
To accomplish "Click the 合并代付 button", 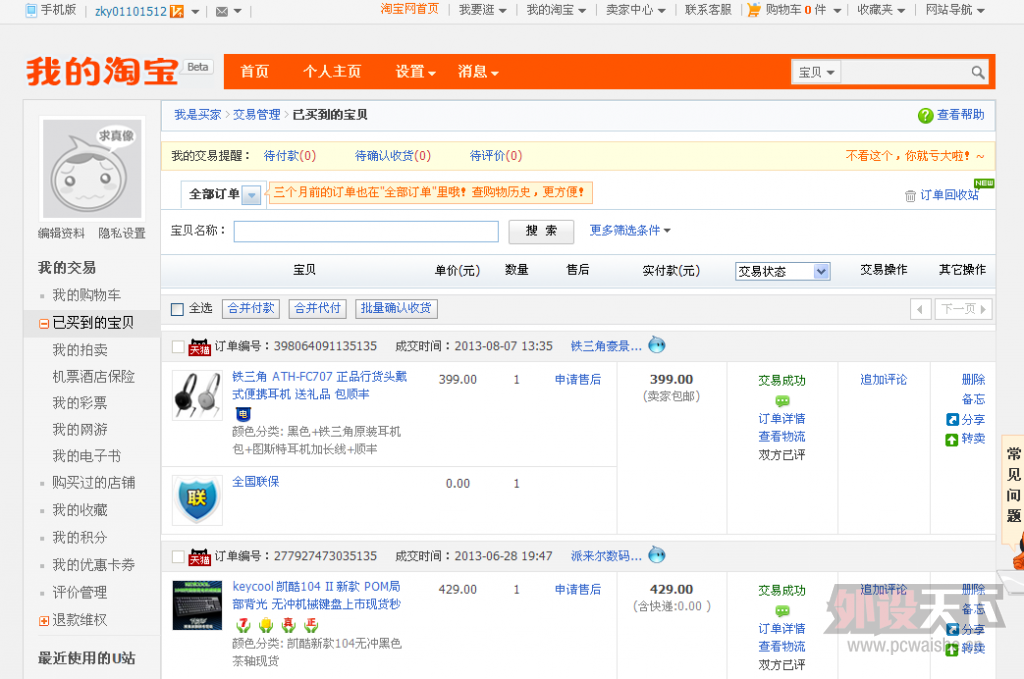I will point(318,309).
